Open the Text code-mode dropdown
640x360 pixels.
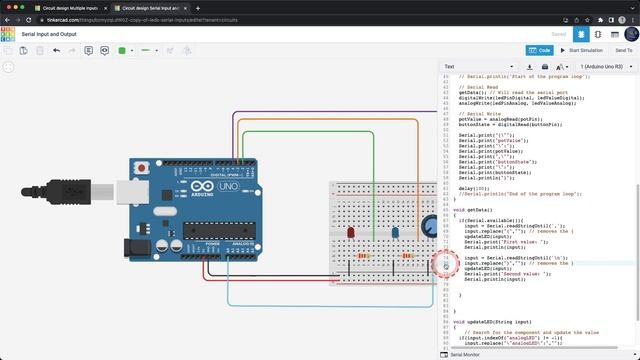(x=478, y=67)
